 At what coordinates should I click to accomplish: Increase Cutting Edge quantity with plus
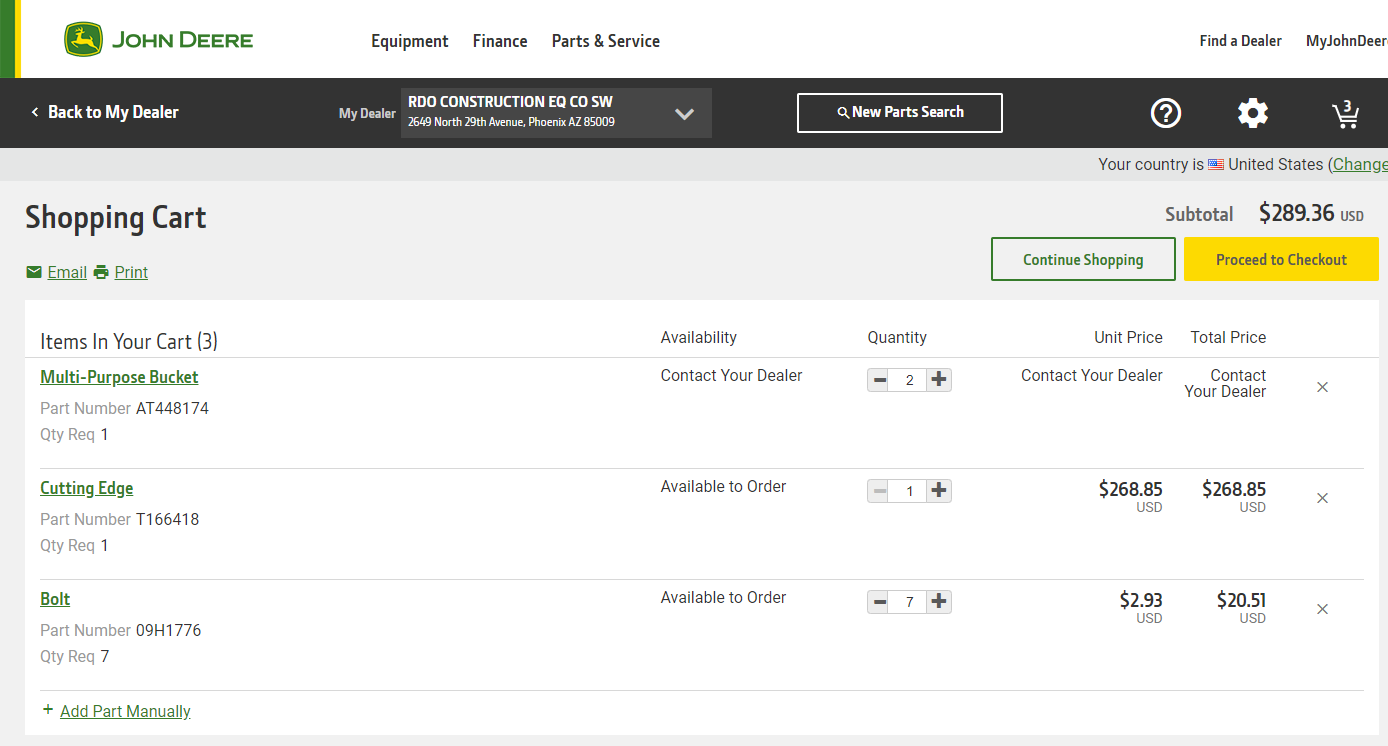(938, 491)
